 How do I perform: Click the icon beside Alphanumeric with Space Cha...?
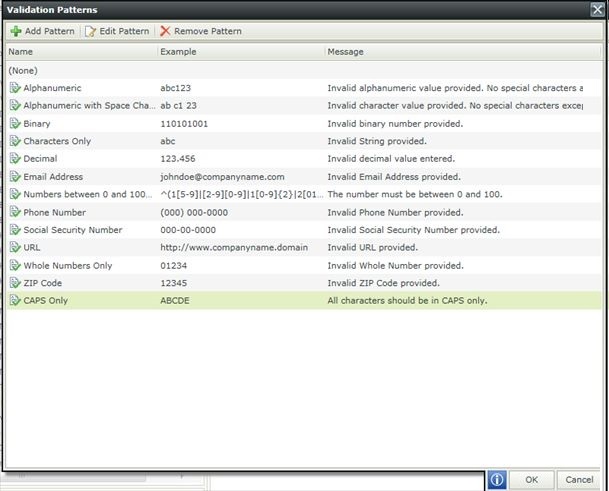15,105
